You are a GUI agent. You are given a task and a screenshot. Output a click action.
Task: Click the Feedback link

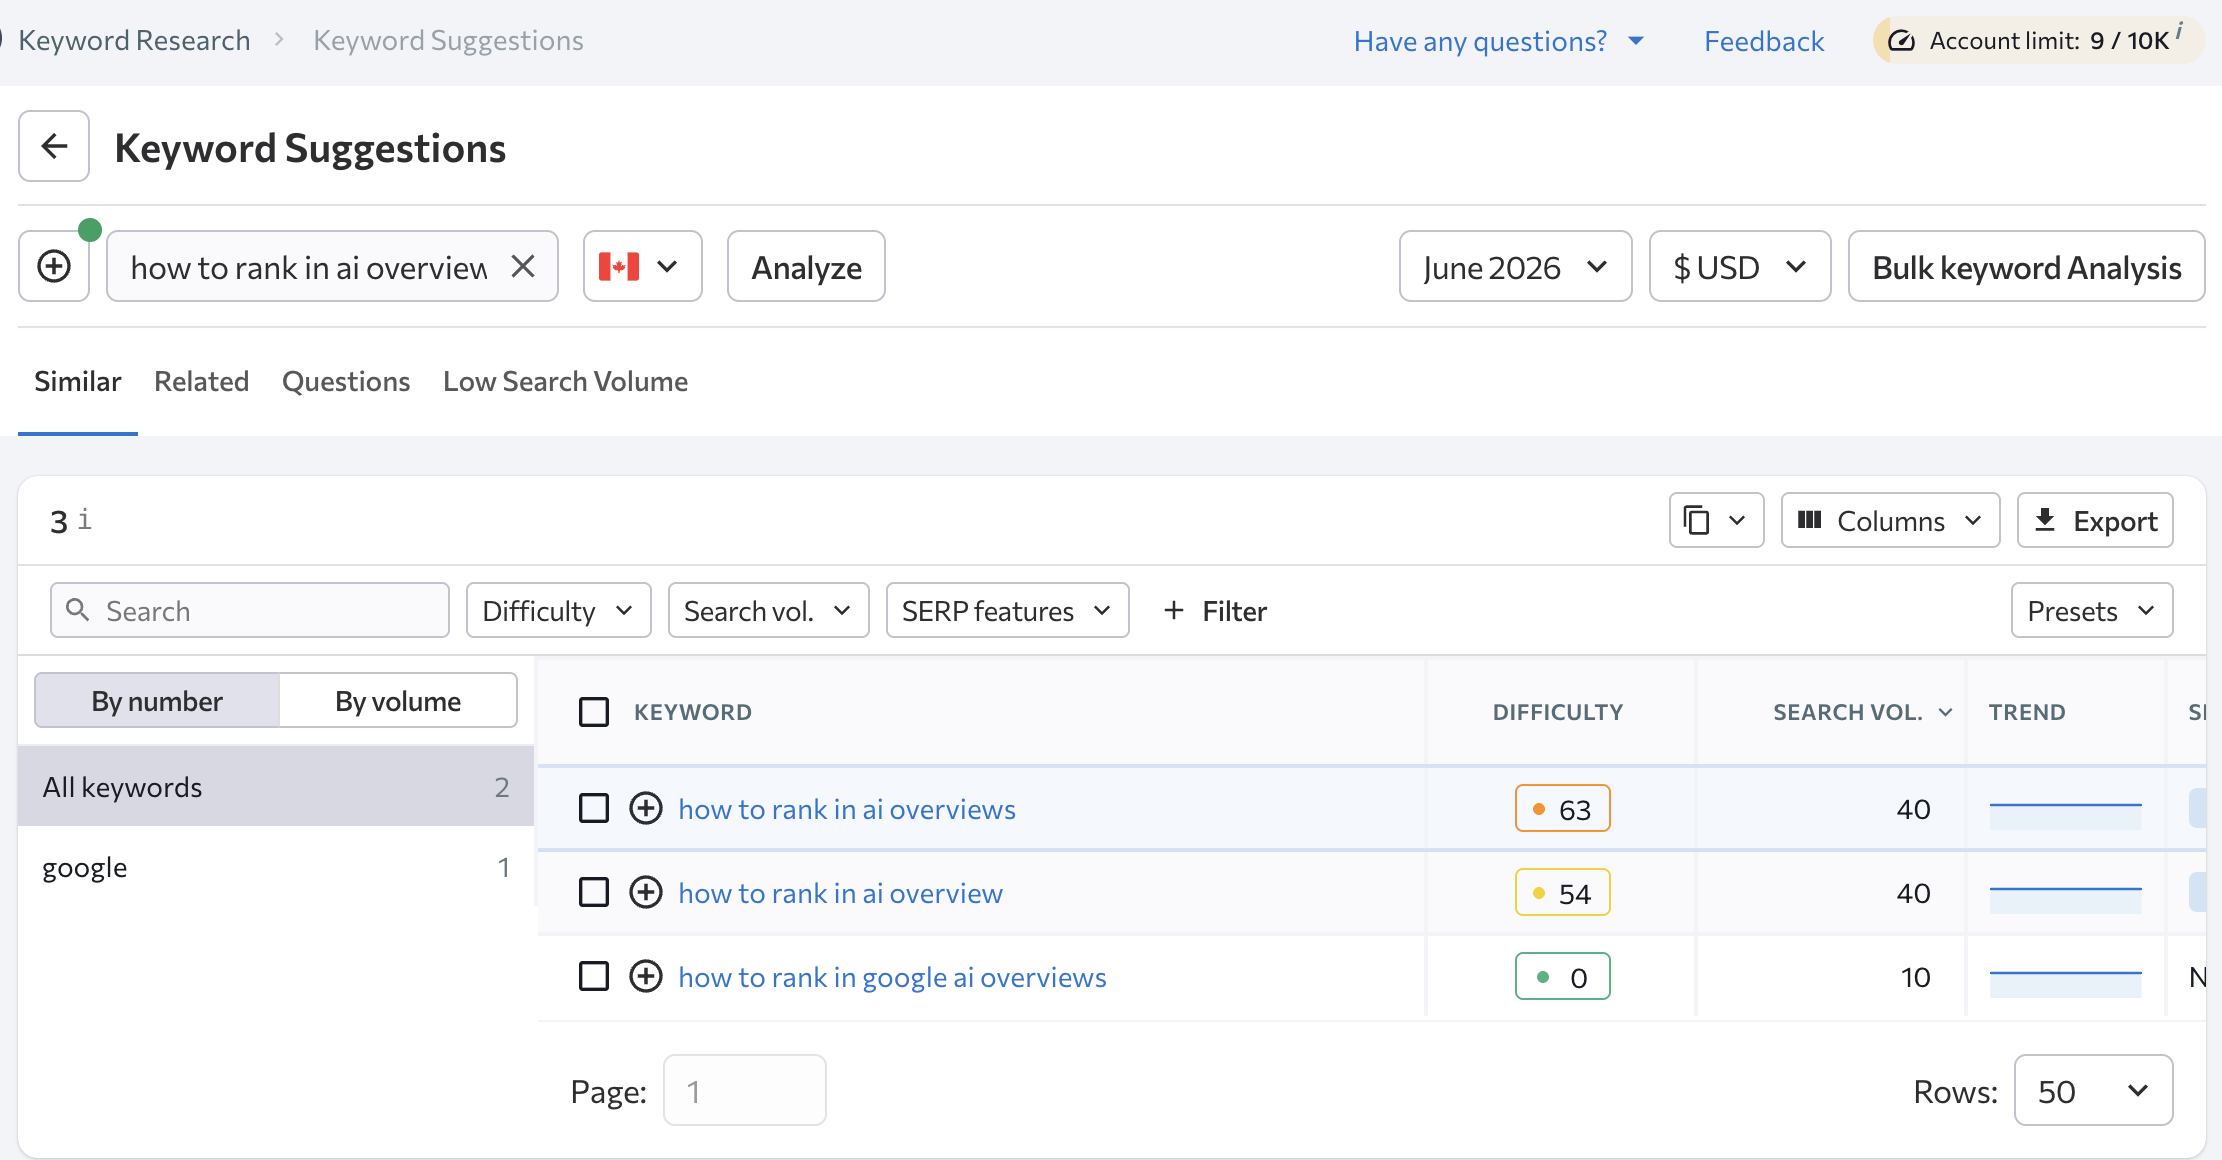[x=1764, y=41]
